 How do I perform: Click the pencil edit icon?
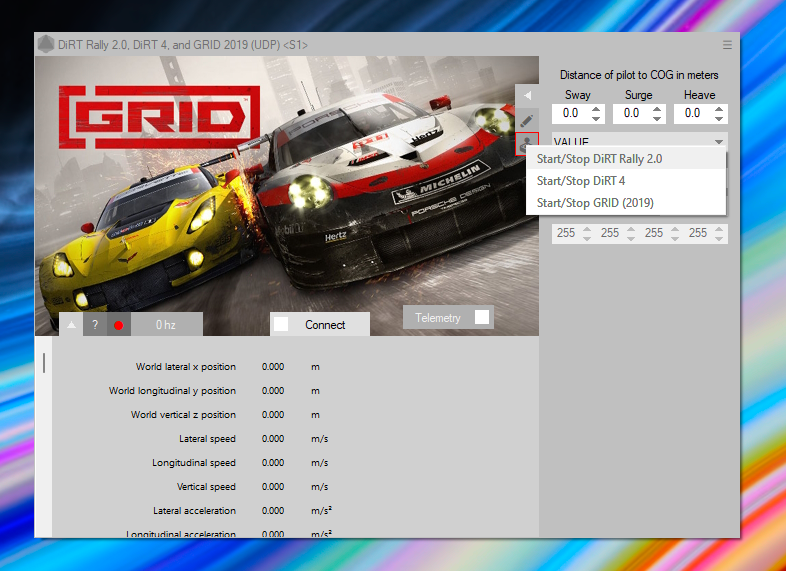coord(527,120)
